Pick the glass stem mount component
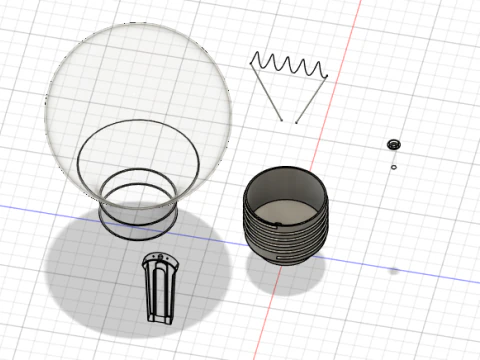 pos(160,288)
